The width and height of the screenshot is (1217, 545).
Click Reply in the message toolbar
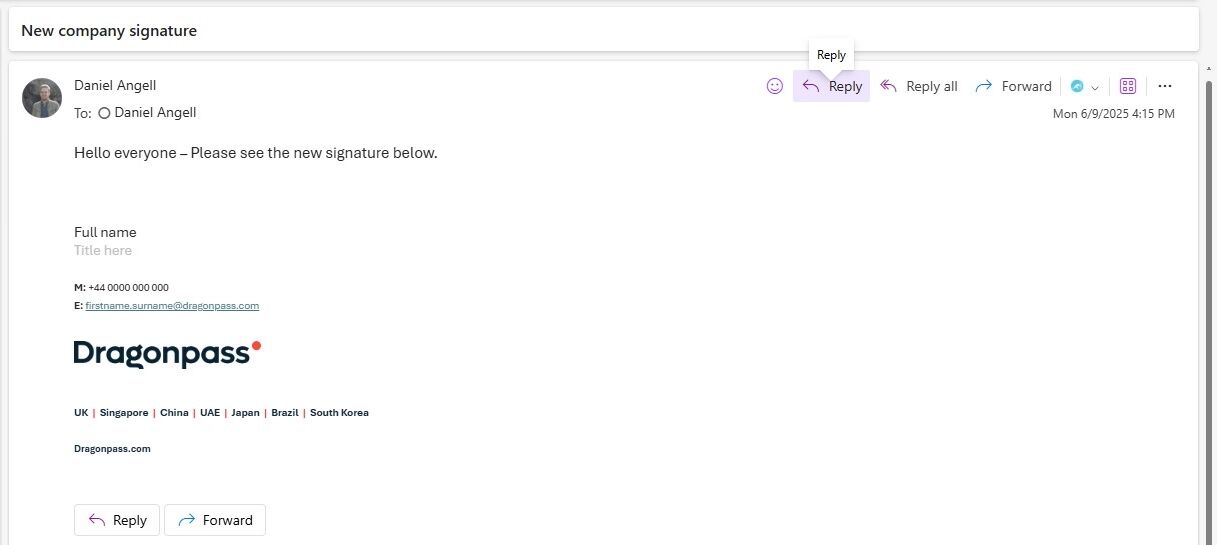(x=832, y=86)
